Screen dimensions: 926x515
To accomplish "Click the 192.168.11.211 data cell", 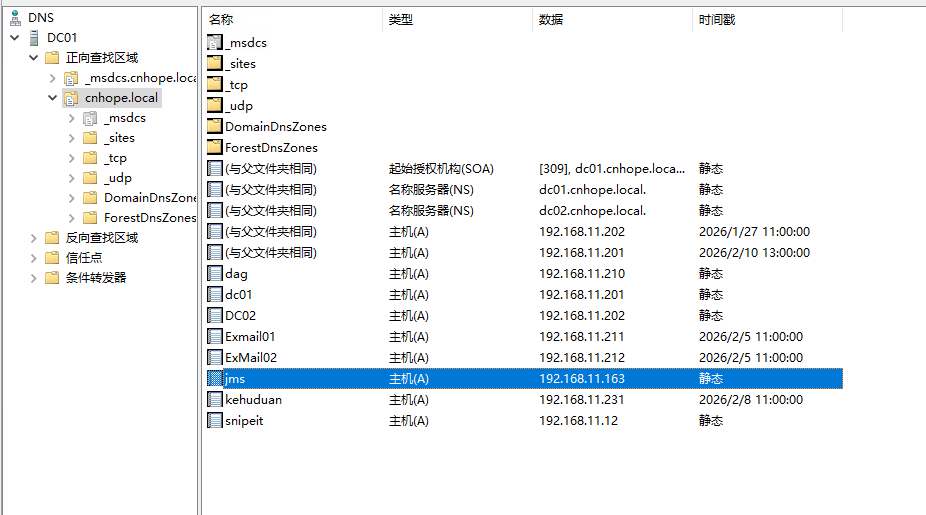I will point(582,336).
